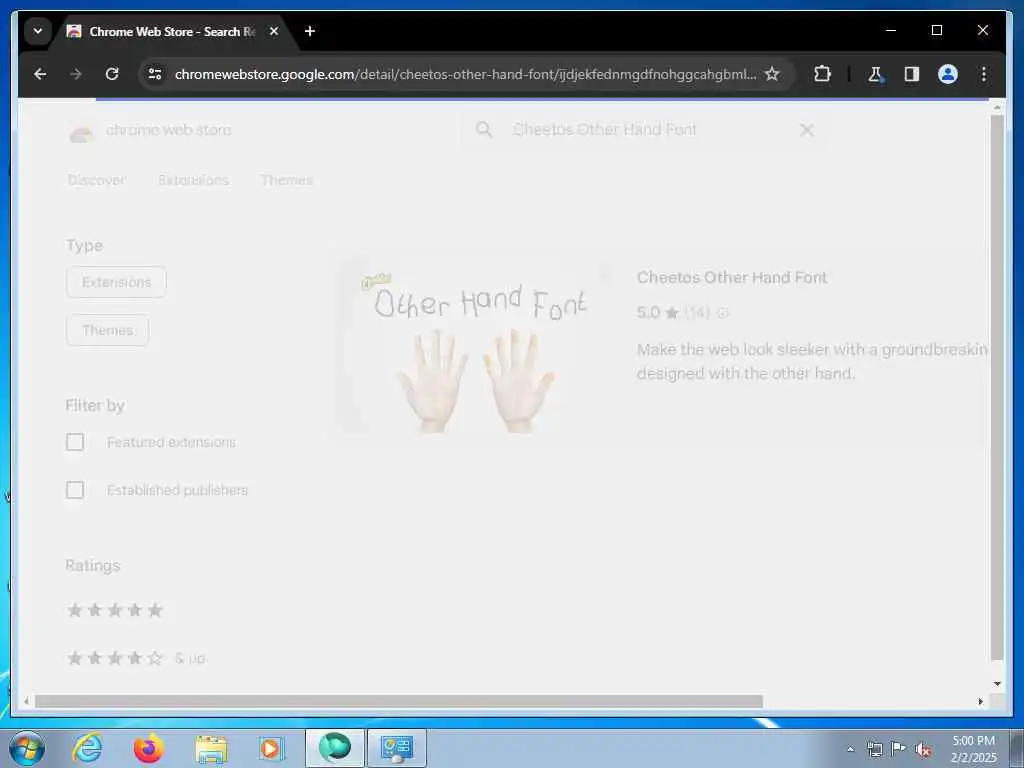This screenshot has width=1024, height=768.
Task: Bookmark this page with star icon
Action: tap(772, 74)
